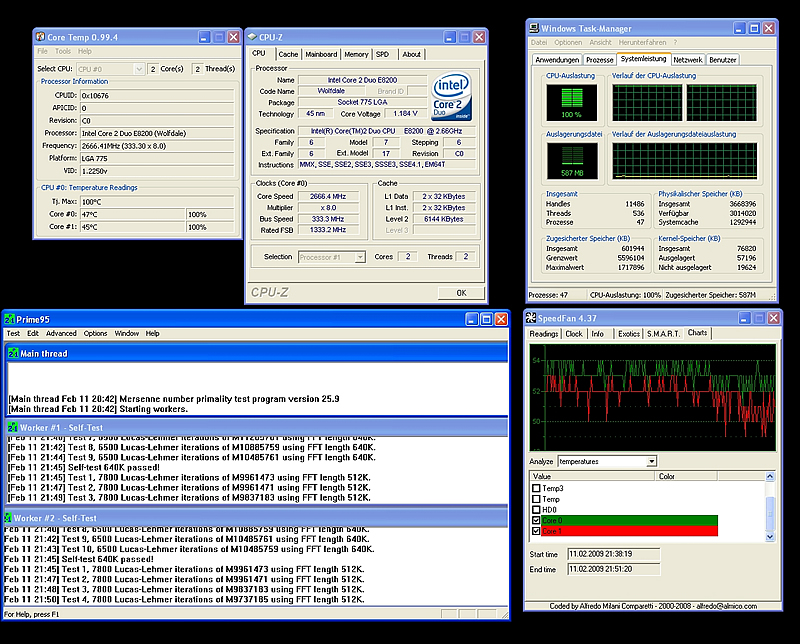Minimize the SpeedFan window

coord(744,318)
